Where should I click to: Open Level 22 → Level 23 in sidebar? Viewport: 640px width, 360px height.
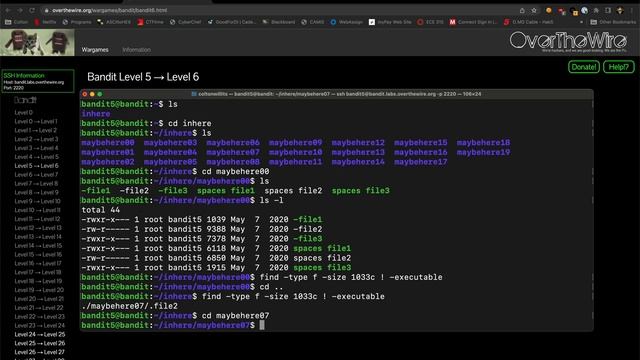(39, 316)
